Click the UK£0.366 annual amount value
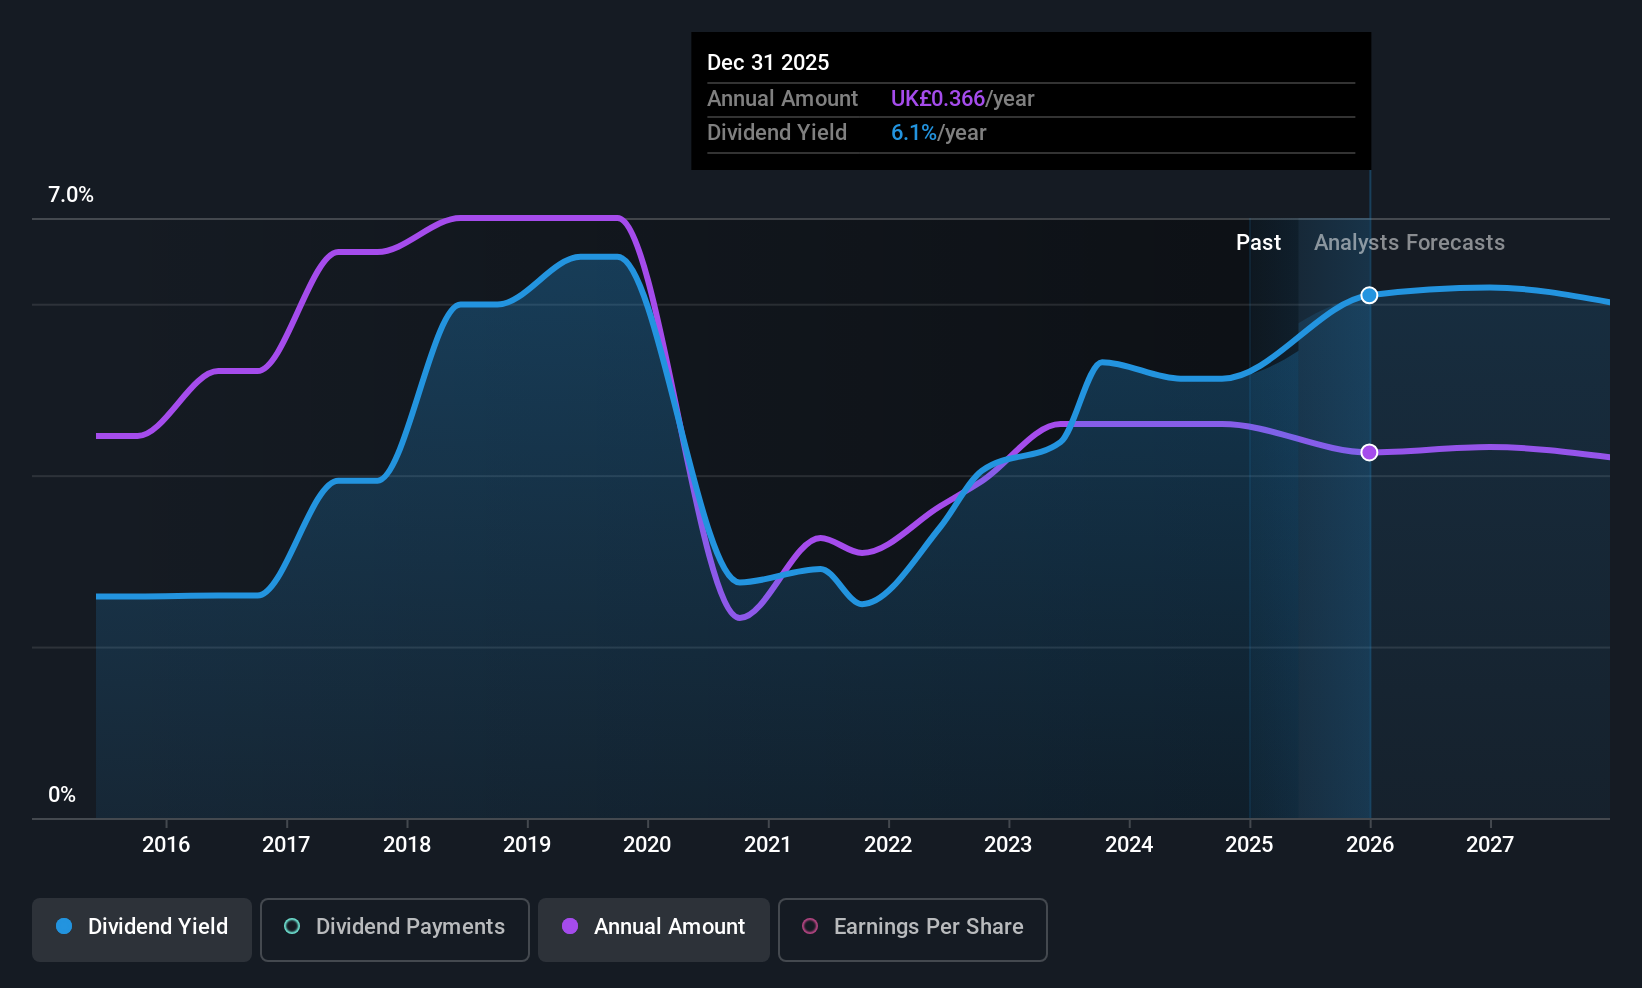 pyautogui.click(x=938, y=98)
